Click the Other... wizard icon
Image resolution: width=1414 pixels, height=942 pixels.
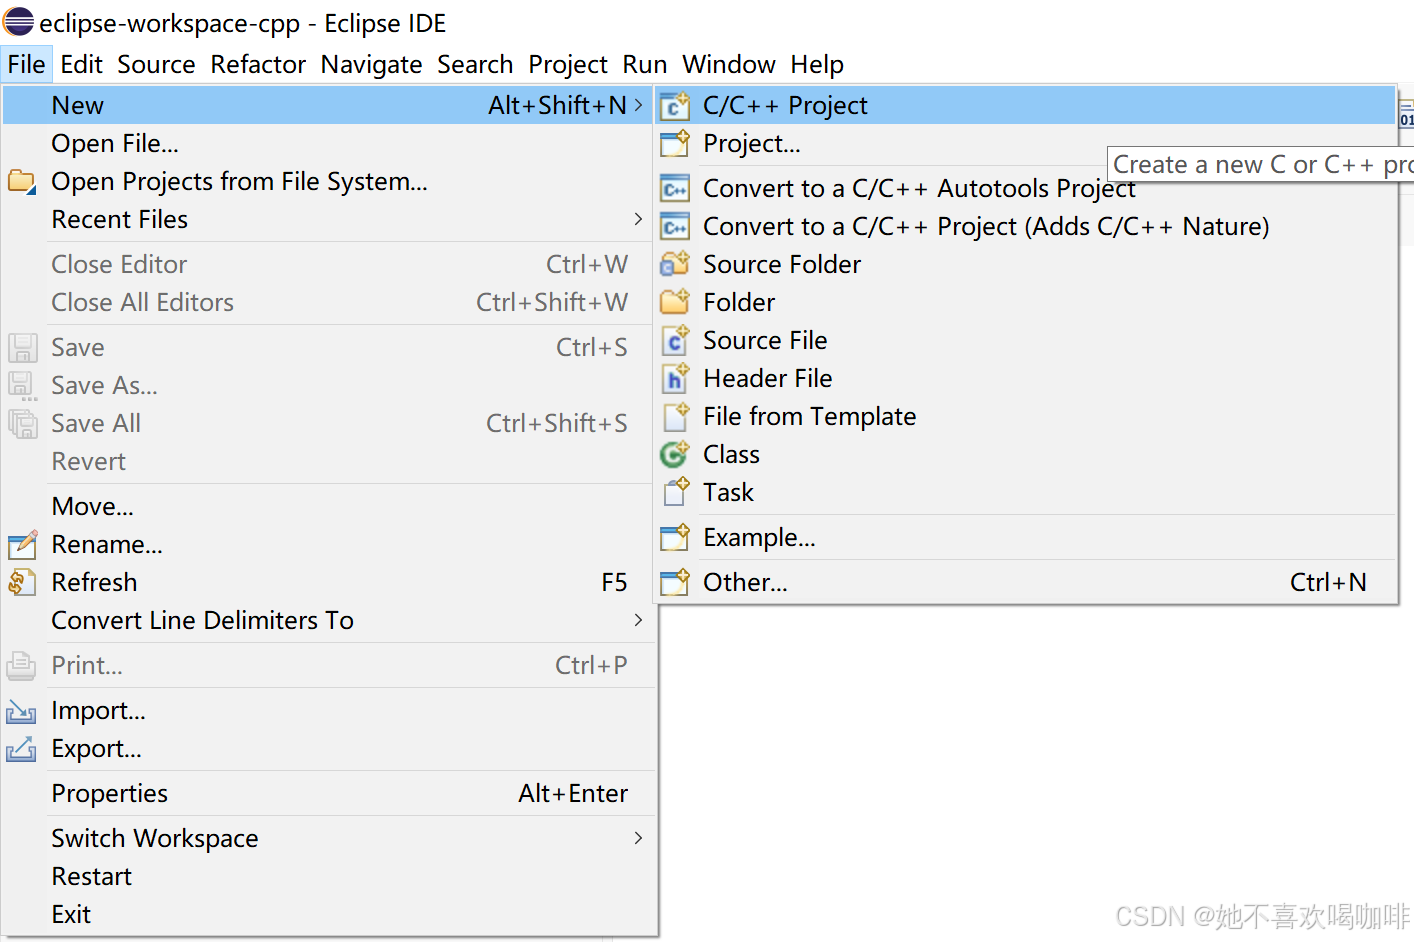click(x=675, y=582)
